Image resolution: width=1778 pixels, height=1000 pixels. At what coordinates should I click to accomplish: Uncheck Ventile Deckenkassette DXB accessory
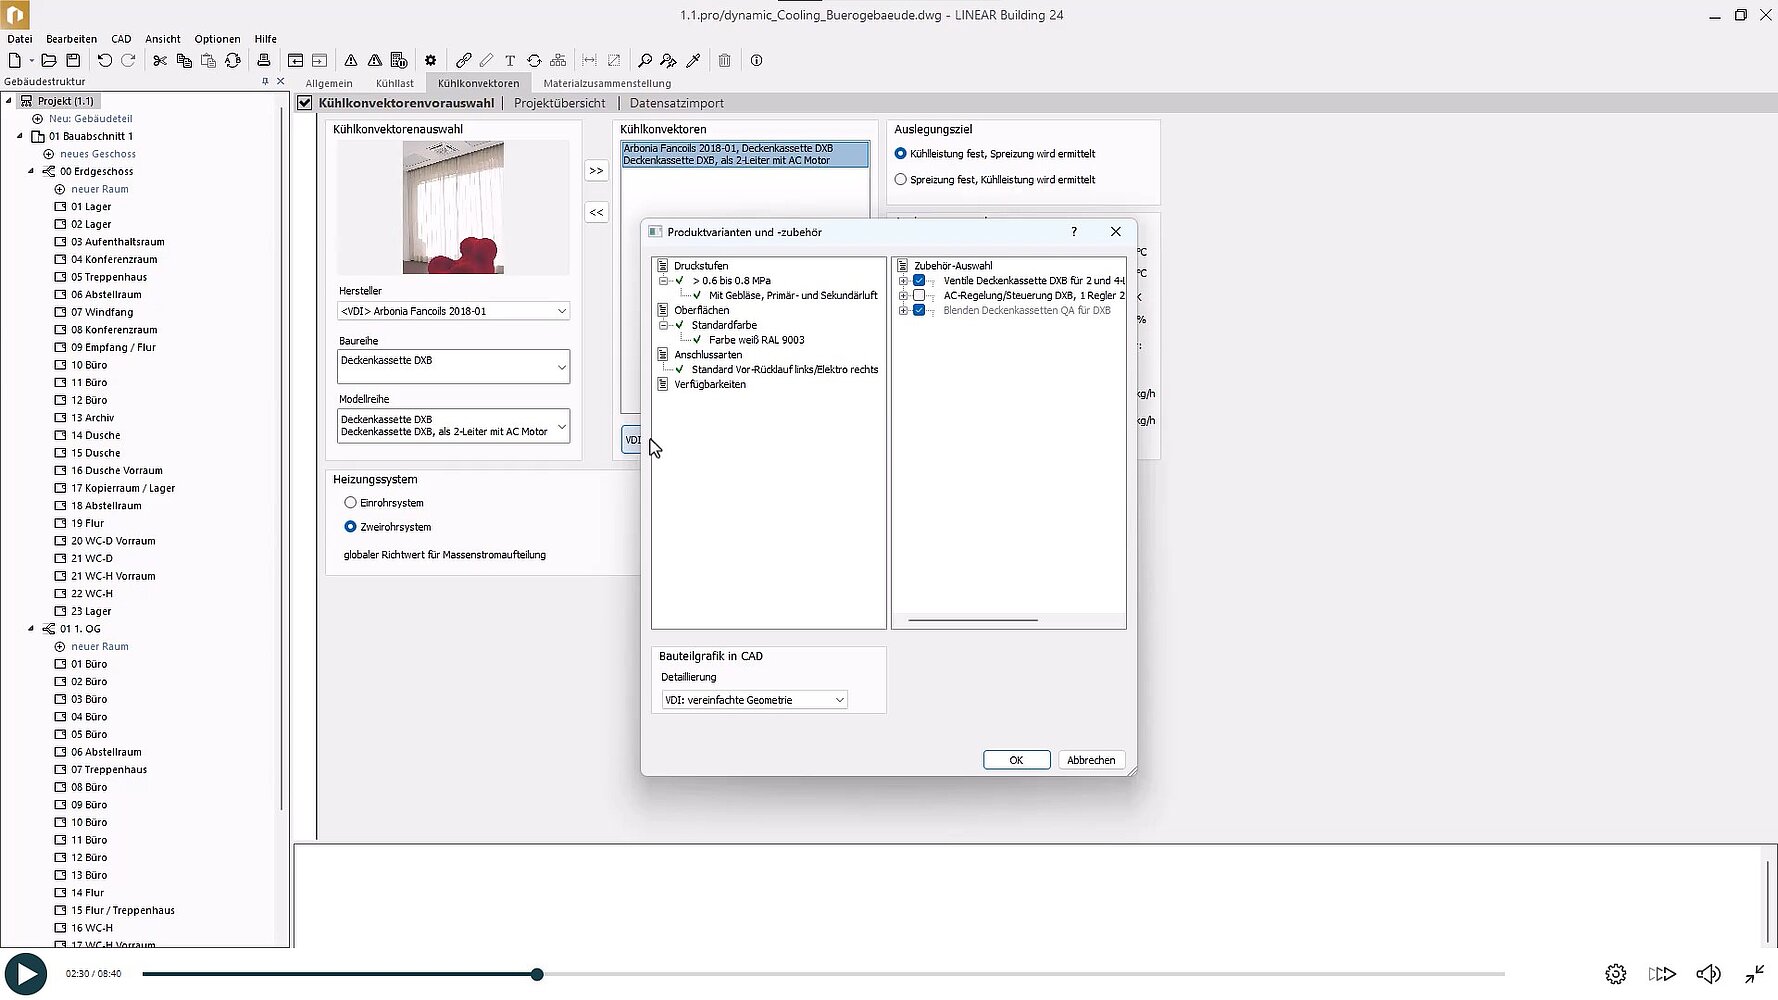click(x=919, y=281)
